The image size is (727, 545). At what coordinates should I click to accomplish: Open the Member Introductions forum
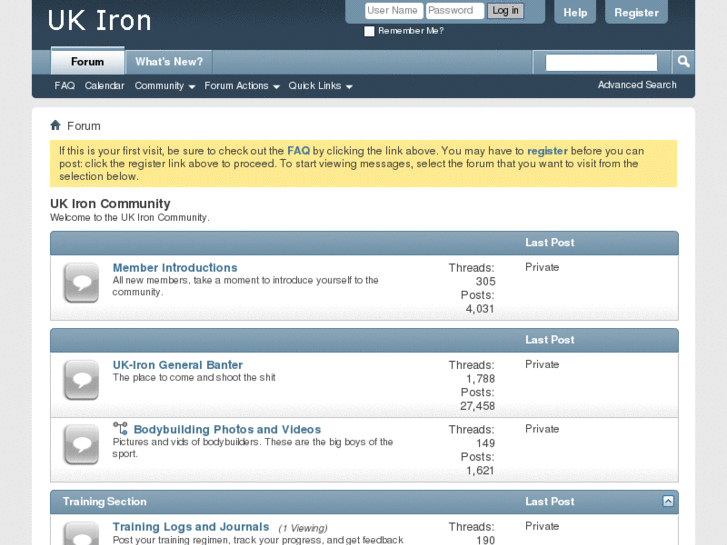coord(175,268)
